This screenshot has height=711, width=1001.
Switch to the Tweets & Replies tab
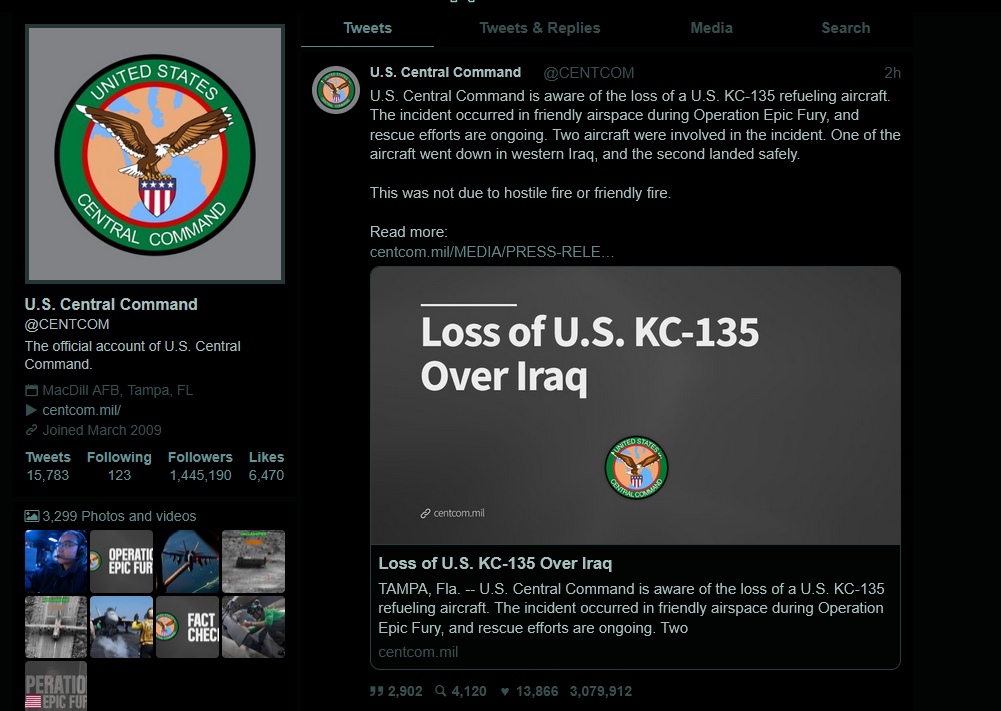pyautogui.click(x=539, y=28)
